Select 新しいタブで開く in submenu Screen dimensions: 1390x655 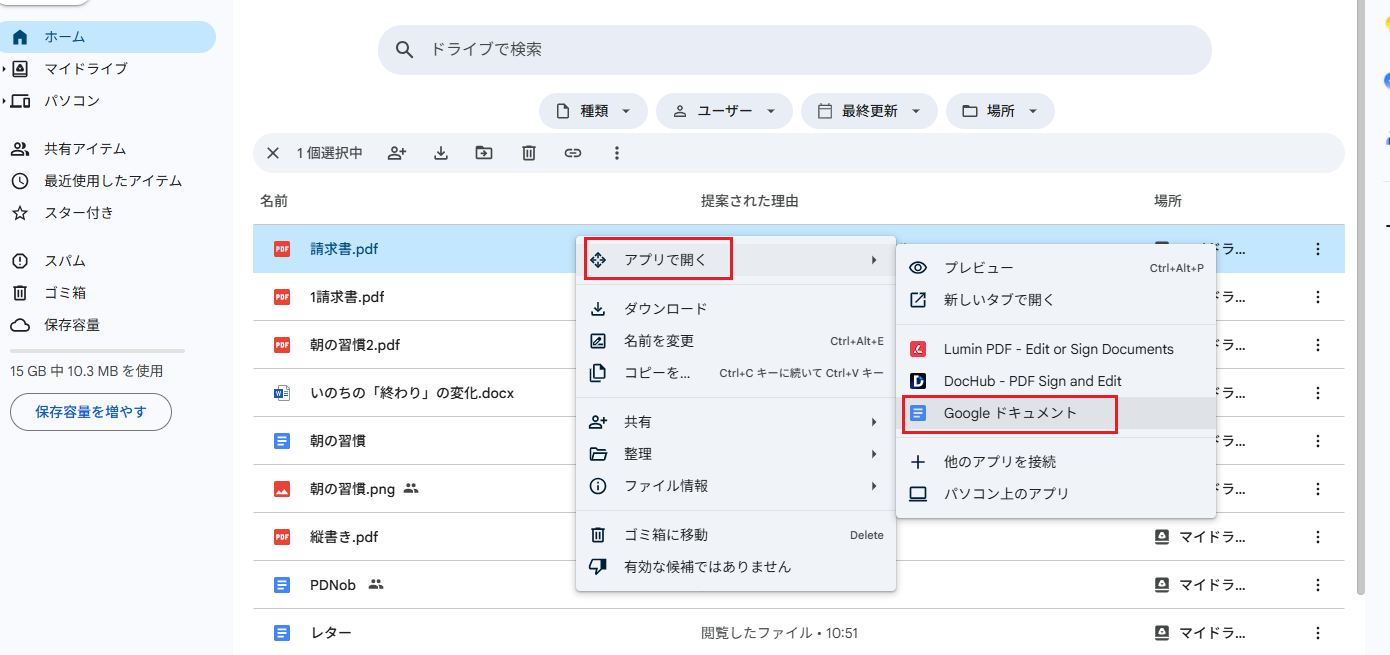coord(1056,300)
